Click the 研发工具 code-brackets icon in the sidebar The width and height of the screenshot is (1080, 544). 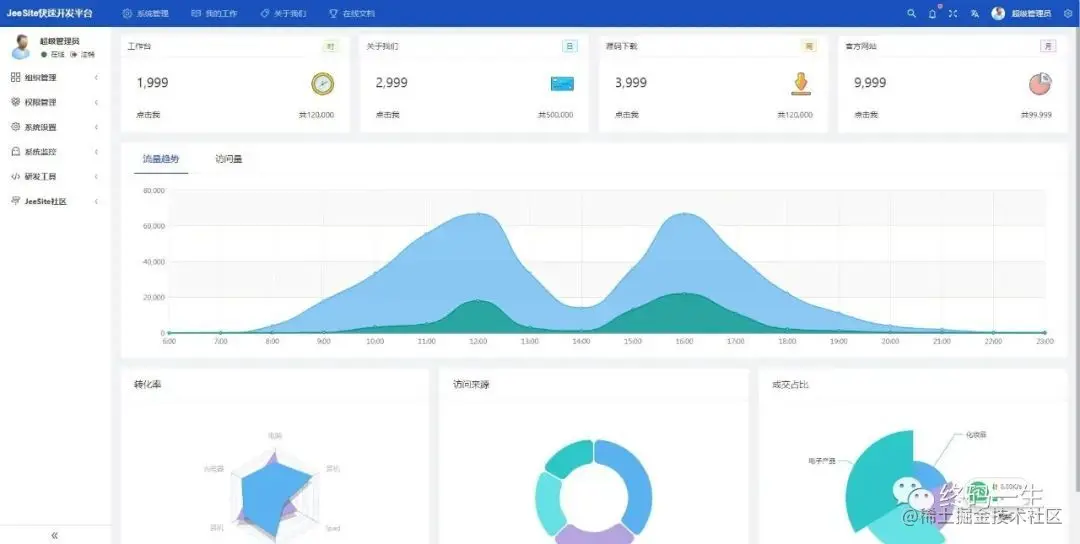(x=15, y=176)
